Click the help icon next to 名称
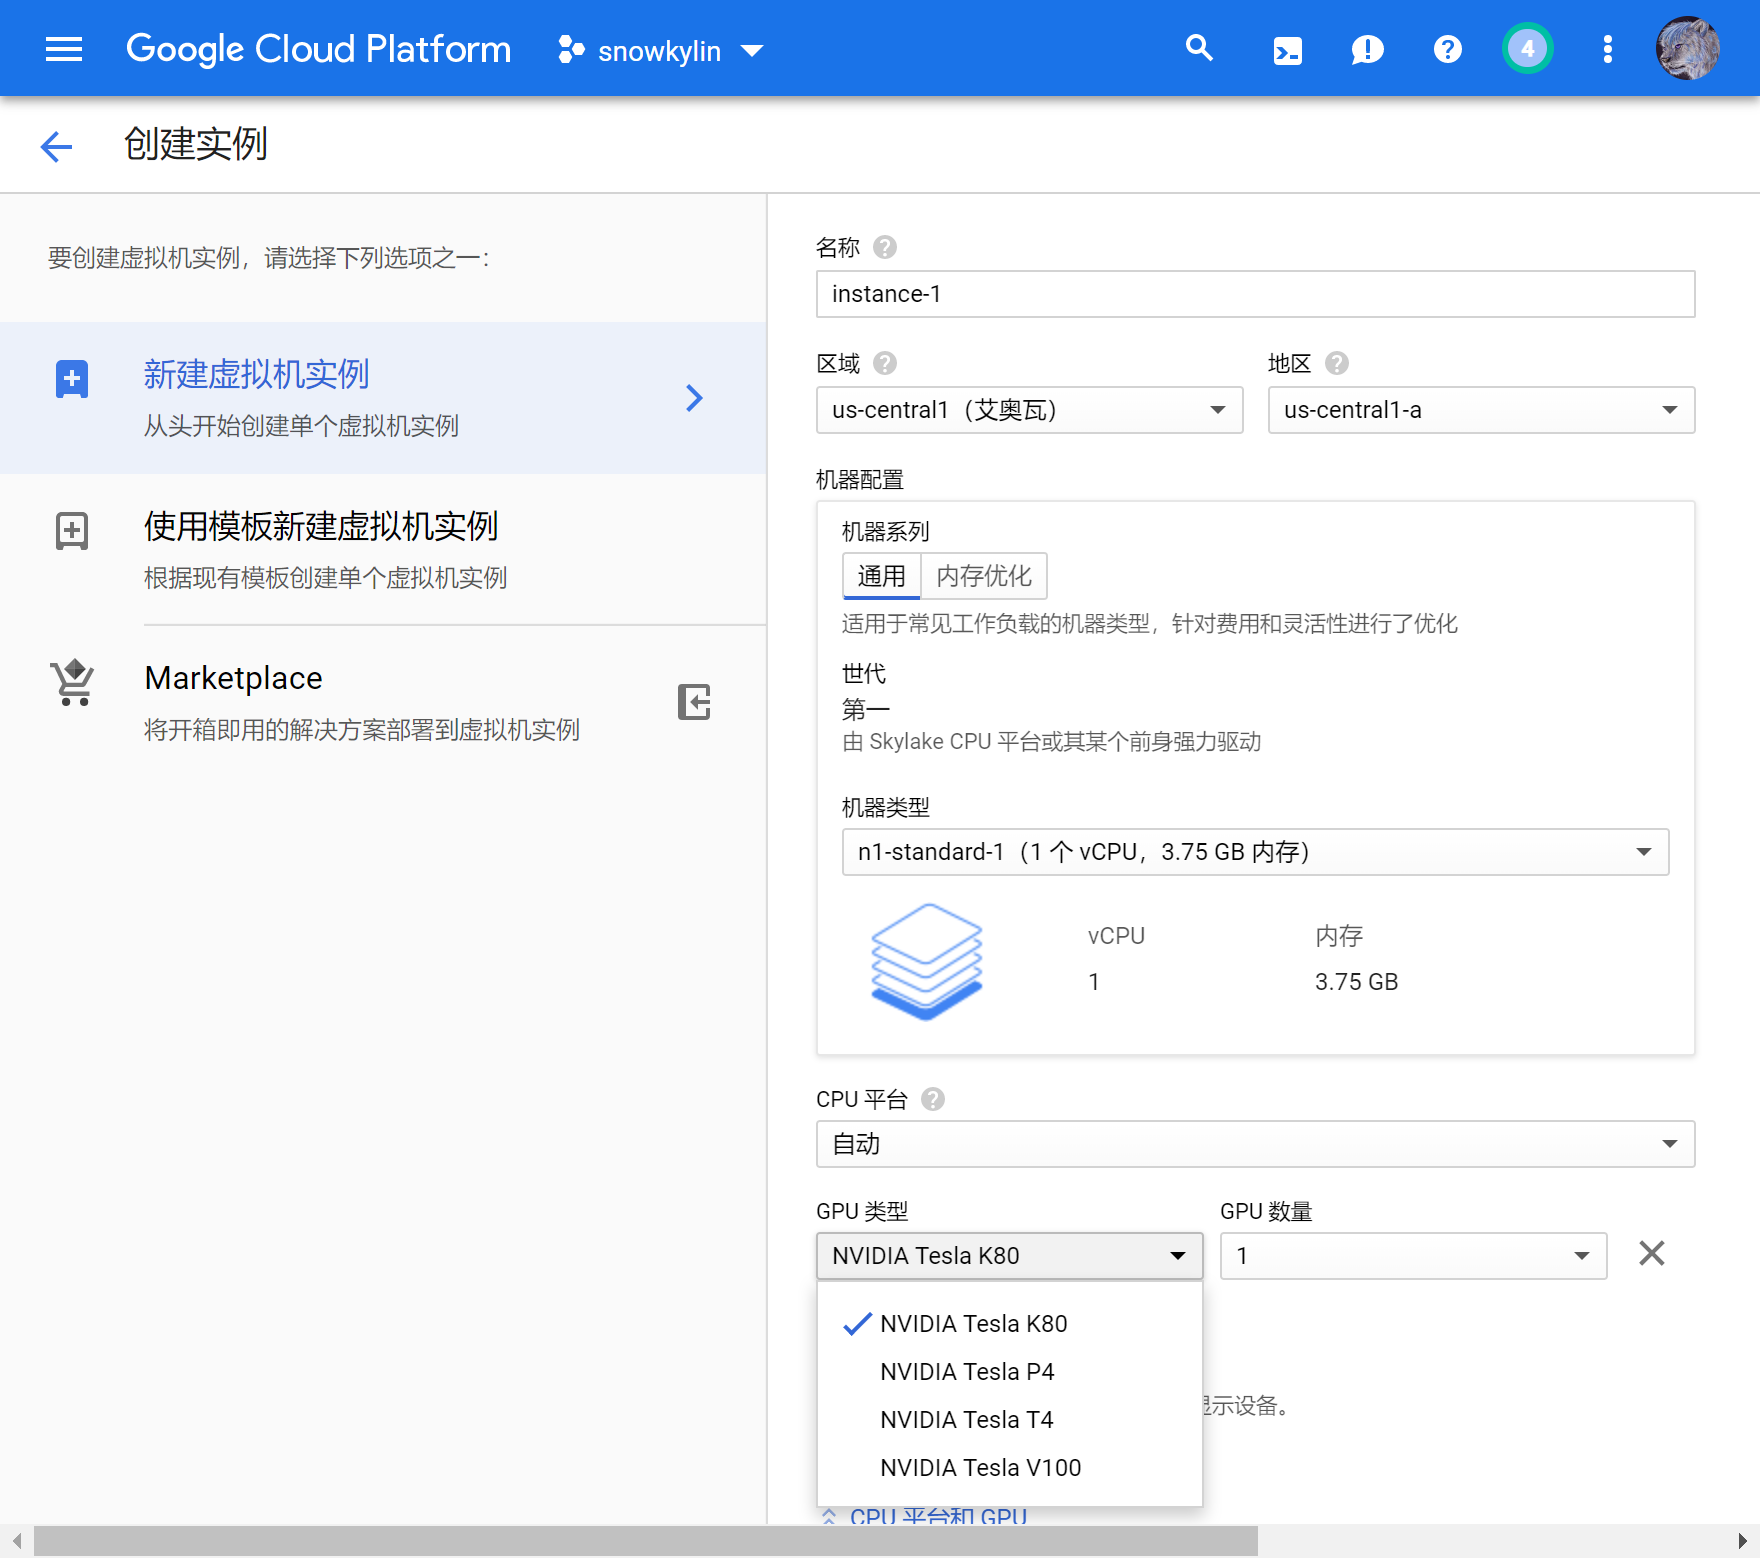The width and height of the screenshot is (1760, 1558). pos(885,247)
